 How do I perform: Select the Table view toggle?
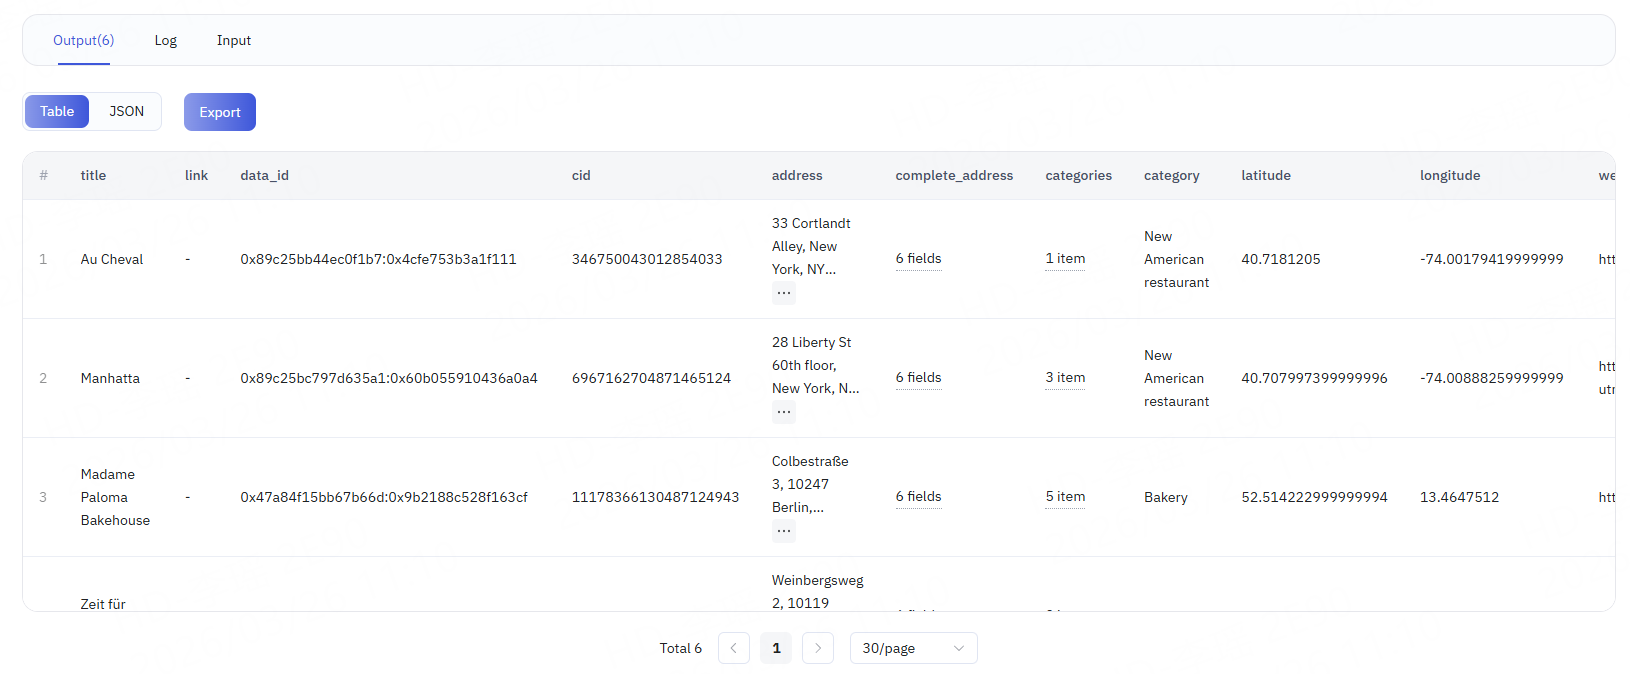click(57, 112)
